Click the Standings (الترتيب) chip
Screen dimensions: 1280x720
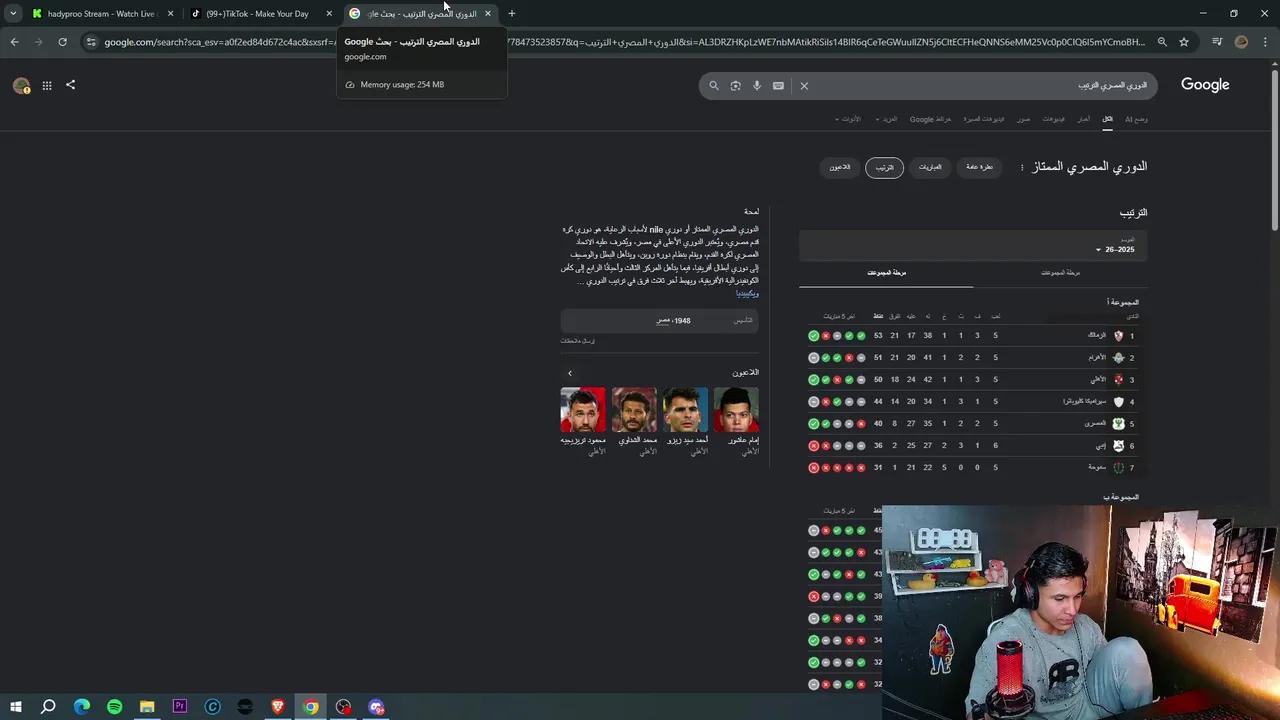tap(884, 167)
